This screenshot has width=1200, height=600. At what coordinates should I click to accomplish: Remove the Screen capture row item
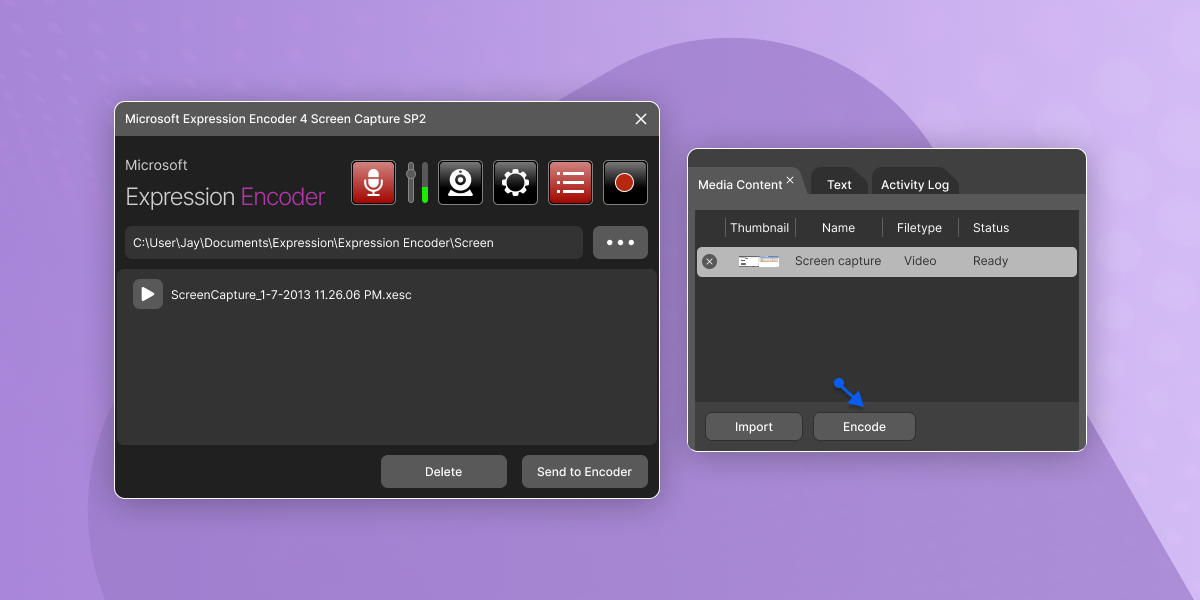tap(709, 261)
